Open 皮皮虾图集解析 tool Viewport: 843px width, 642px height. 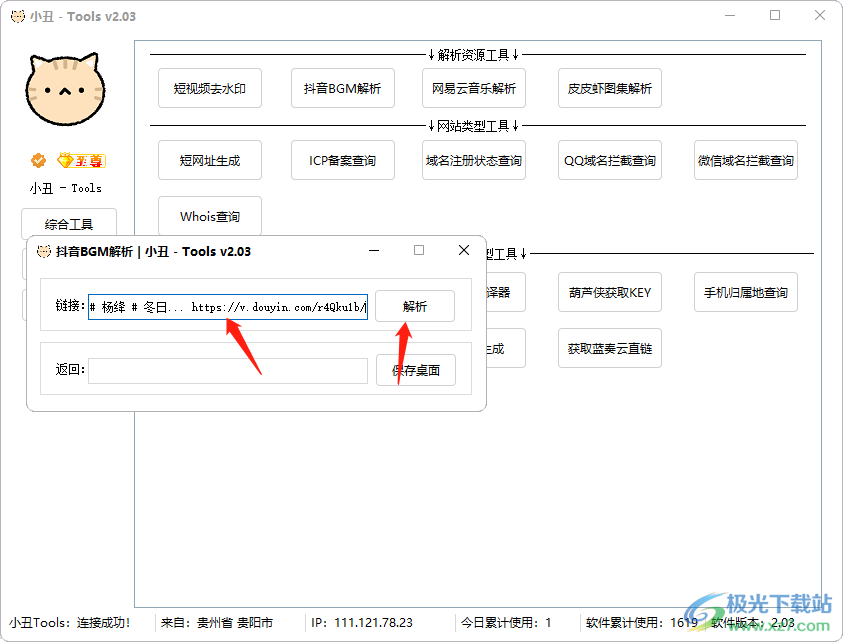point(610,88)
